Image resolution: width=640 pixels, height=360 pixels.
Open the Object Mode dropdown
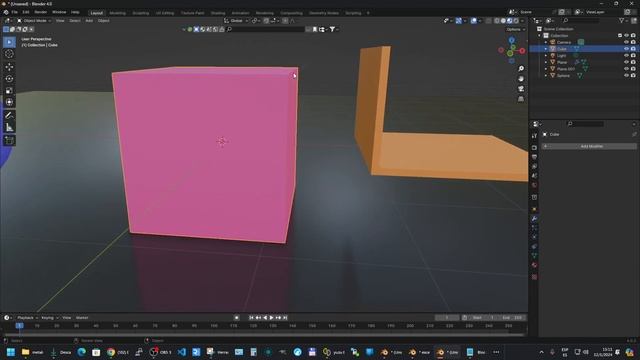point(34,20)
